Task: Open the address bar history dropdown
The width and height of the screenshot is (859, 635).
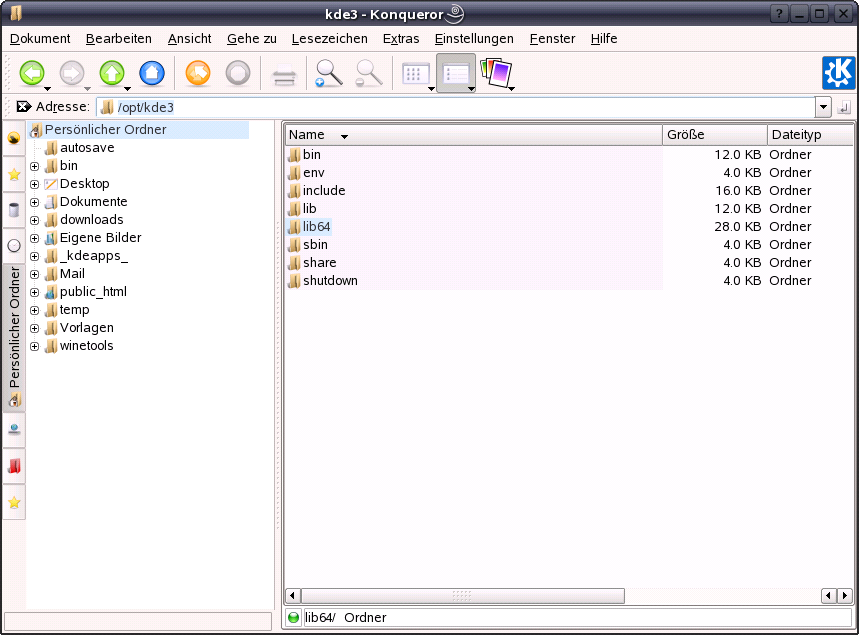Action: [x=823, y=107]
